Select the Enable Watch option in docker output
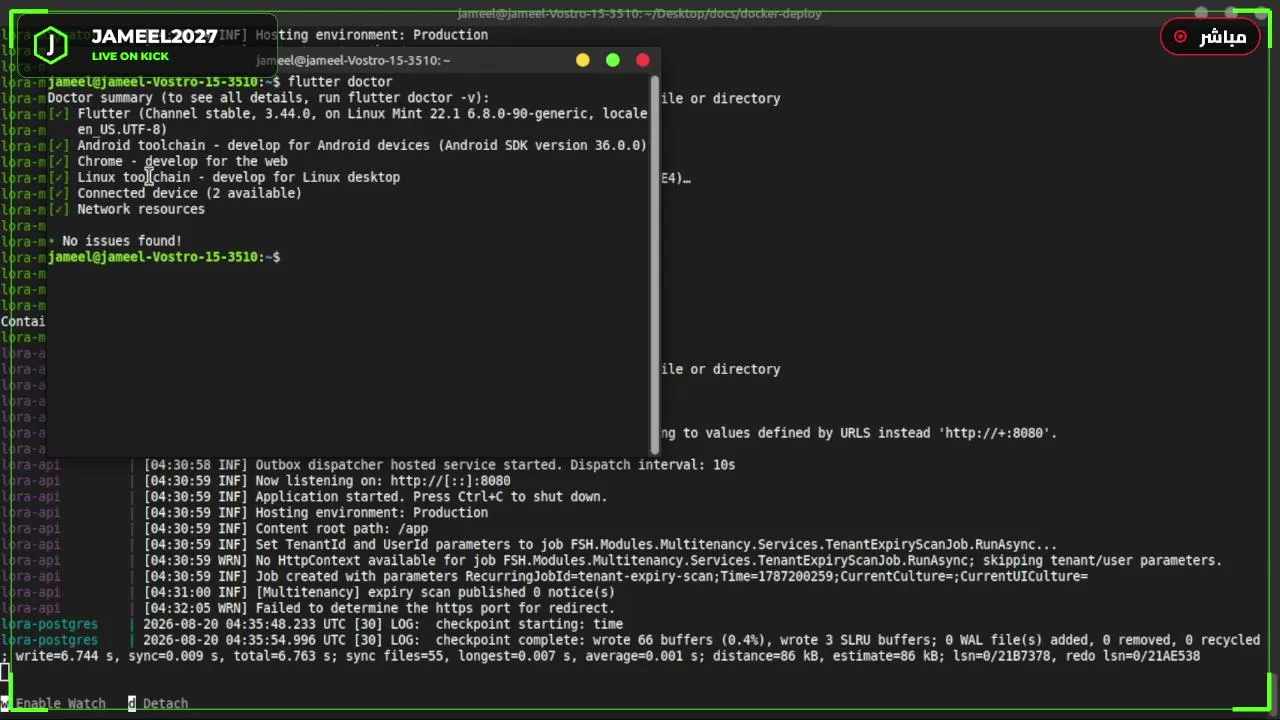 pos(53,703)
